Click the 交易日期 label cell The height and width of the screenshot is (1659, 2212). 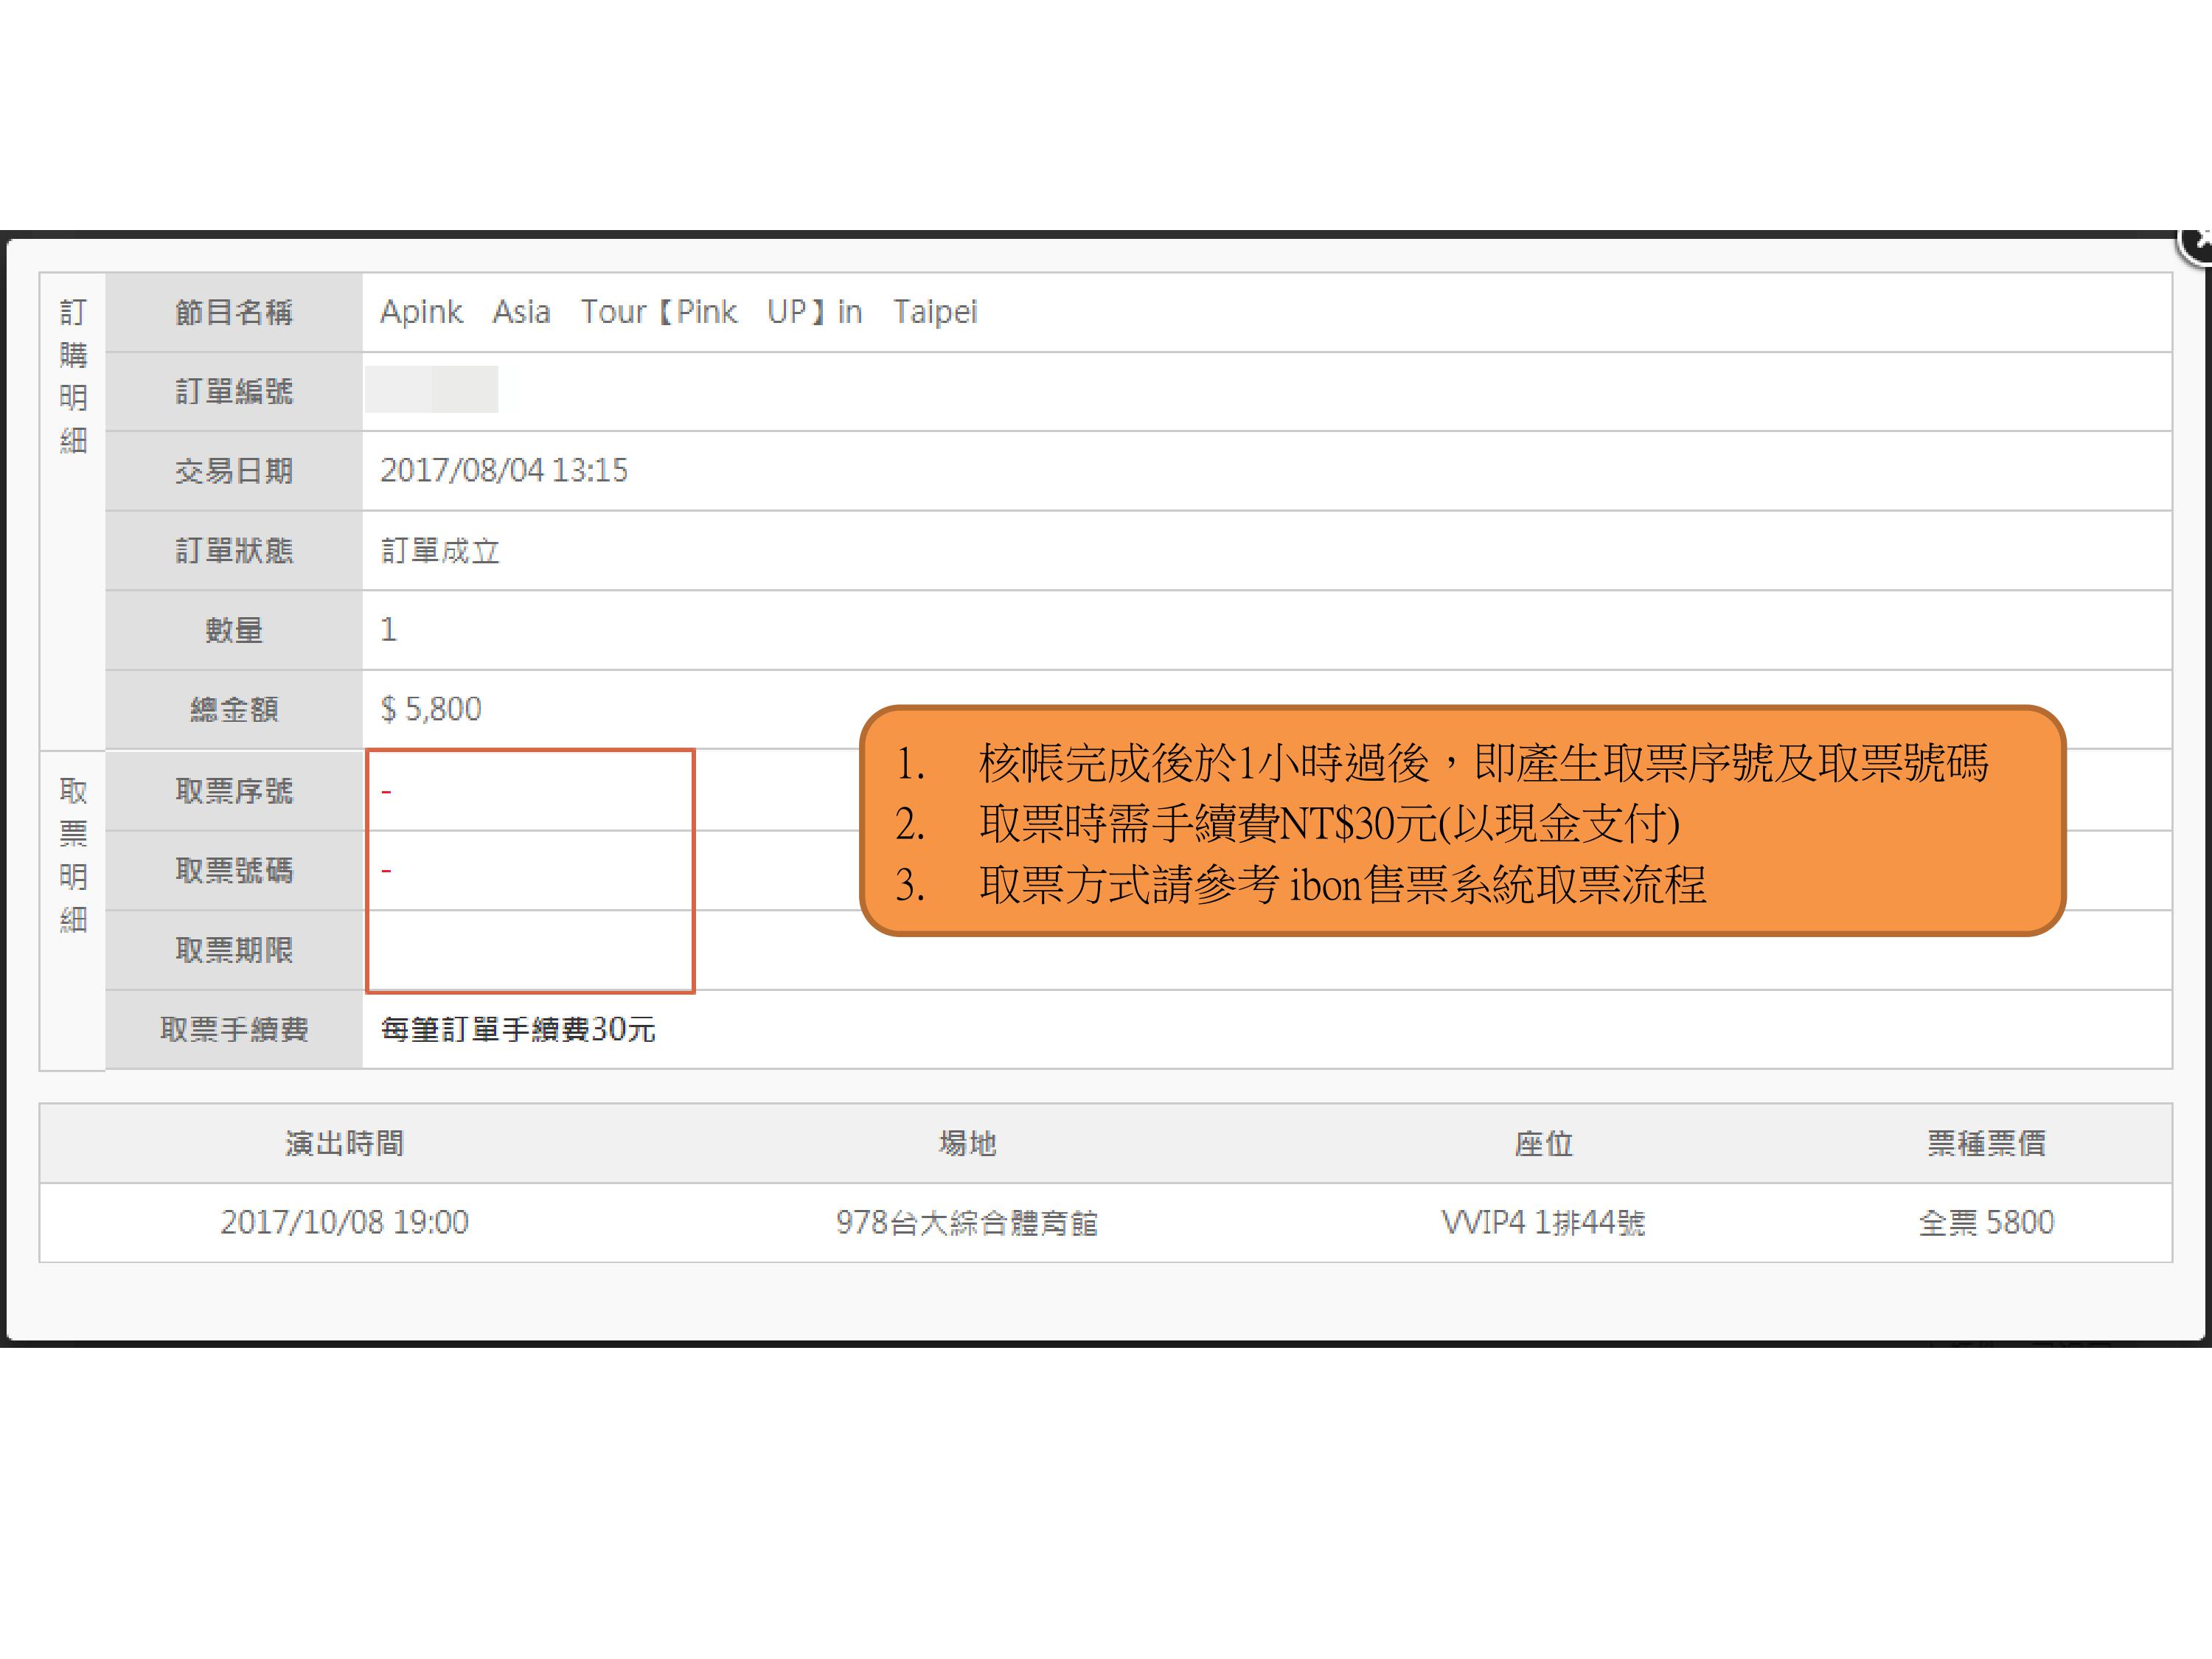234,471
